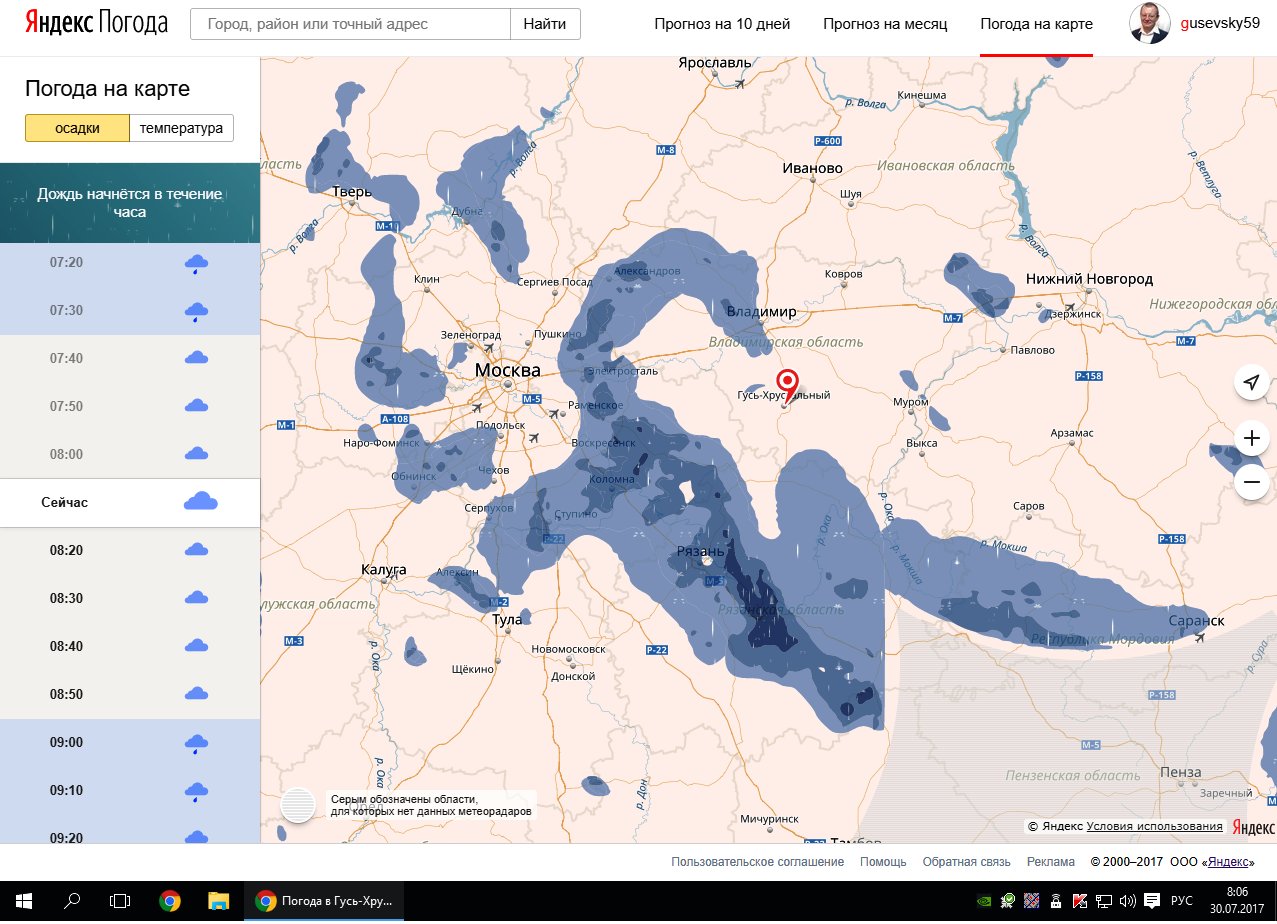Open the Помощь footer link

884,862
